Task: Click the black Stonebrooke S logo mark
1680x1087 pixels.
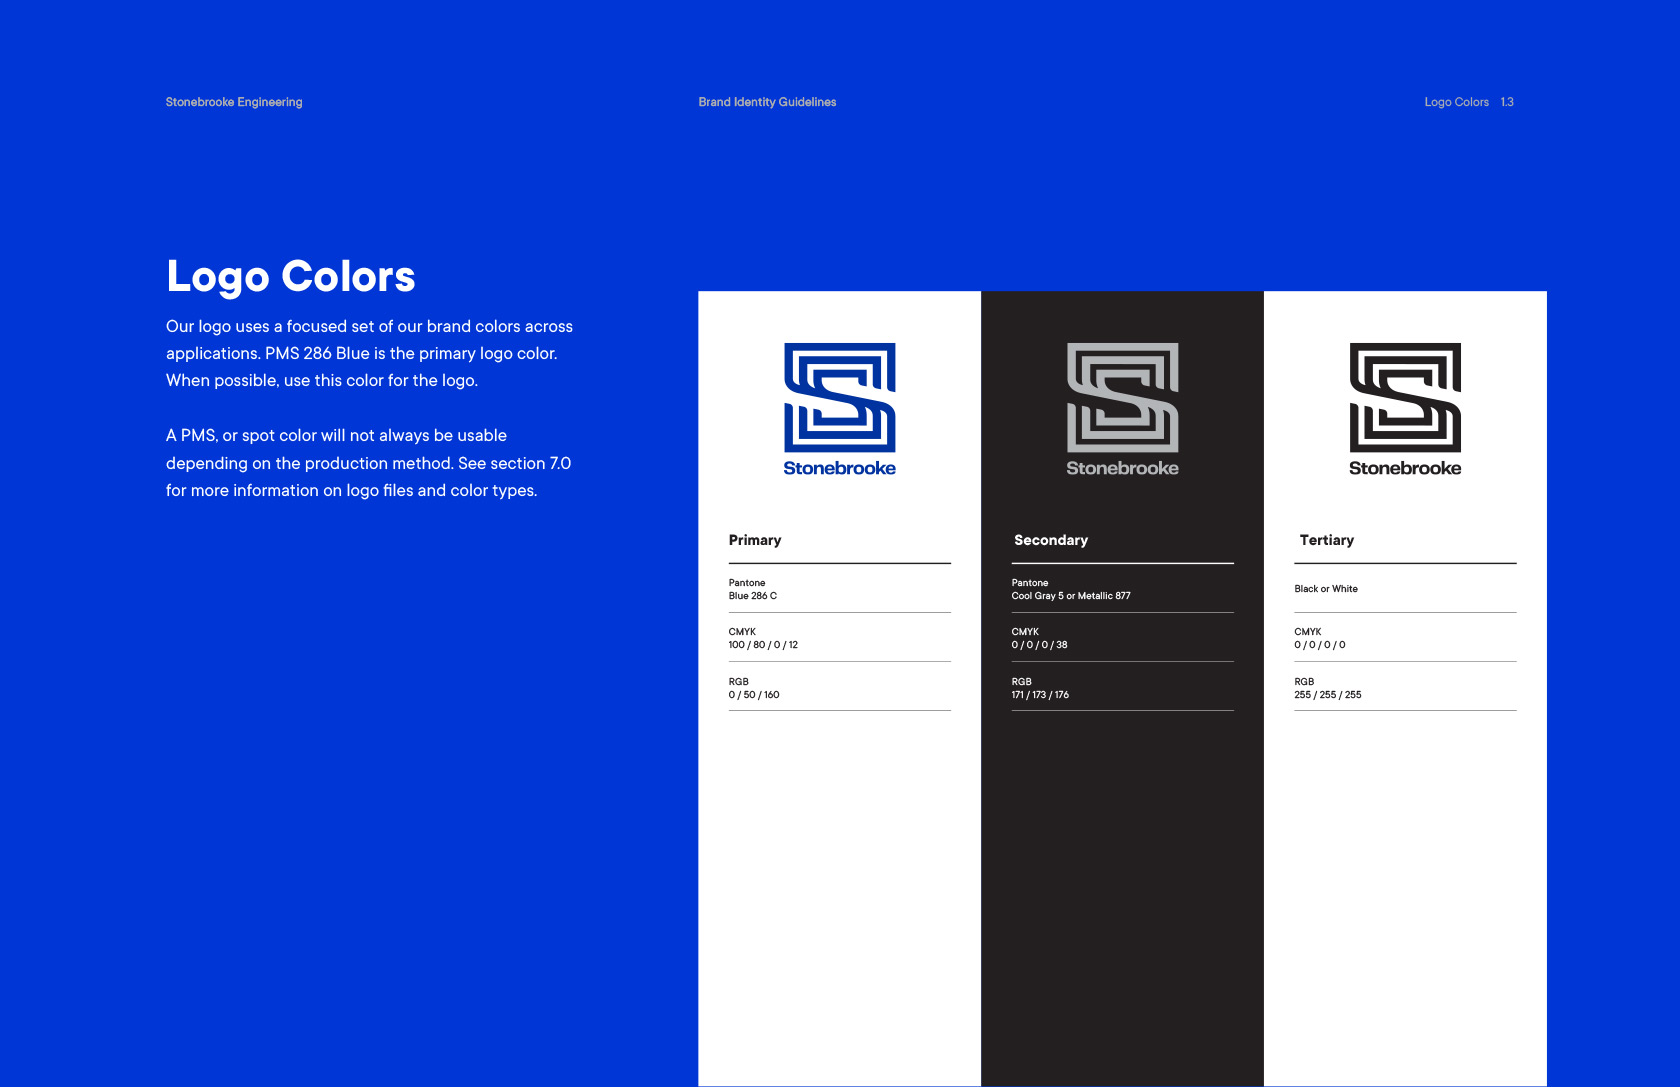Action: coord(1406,397)
